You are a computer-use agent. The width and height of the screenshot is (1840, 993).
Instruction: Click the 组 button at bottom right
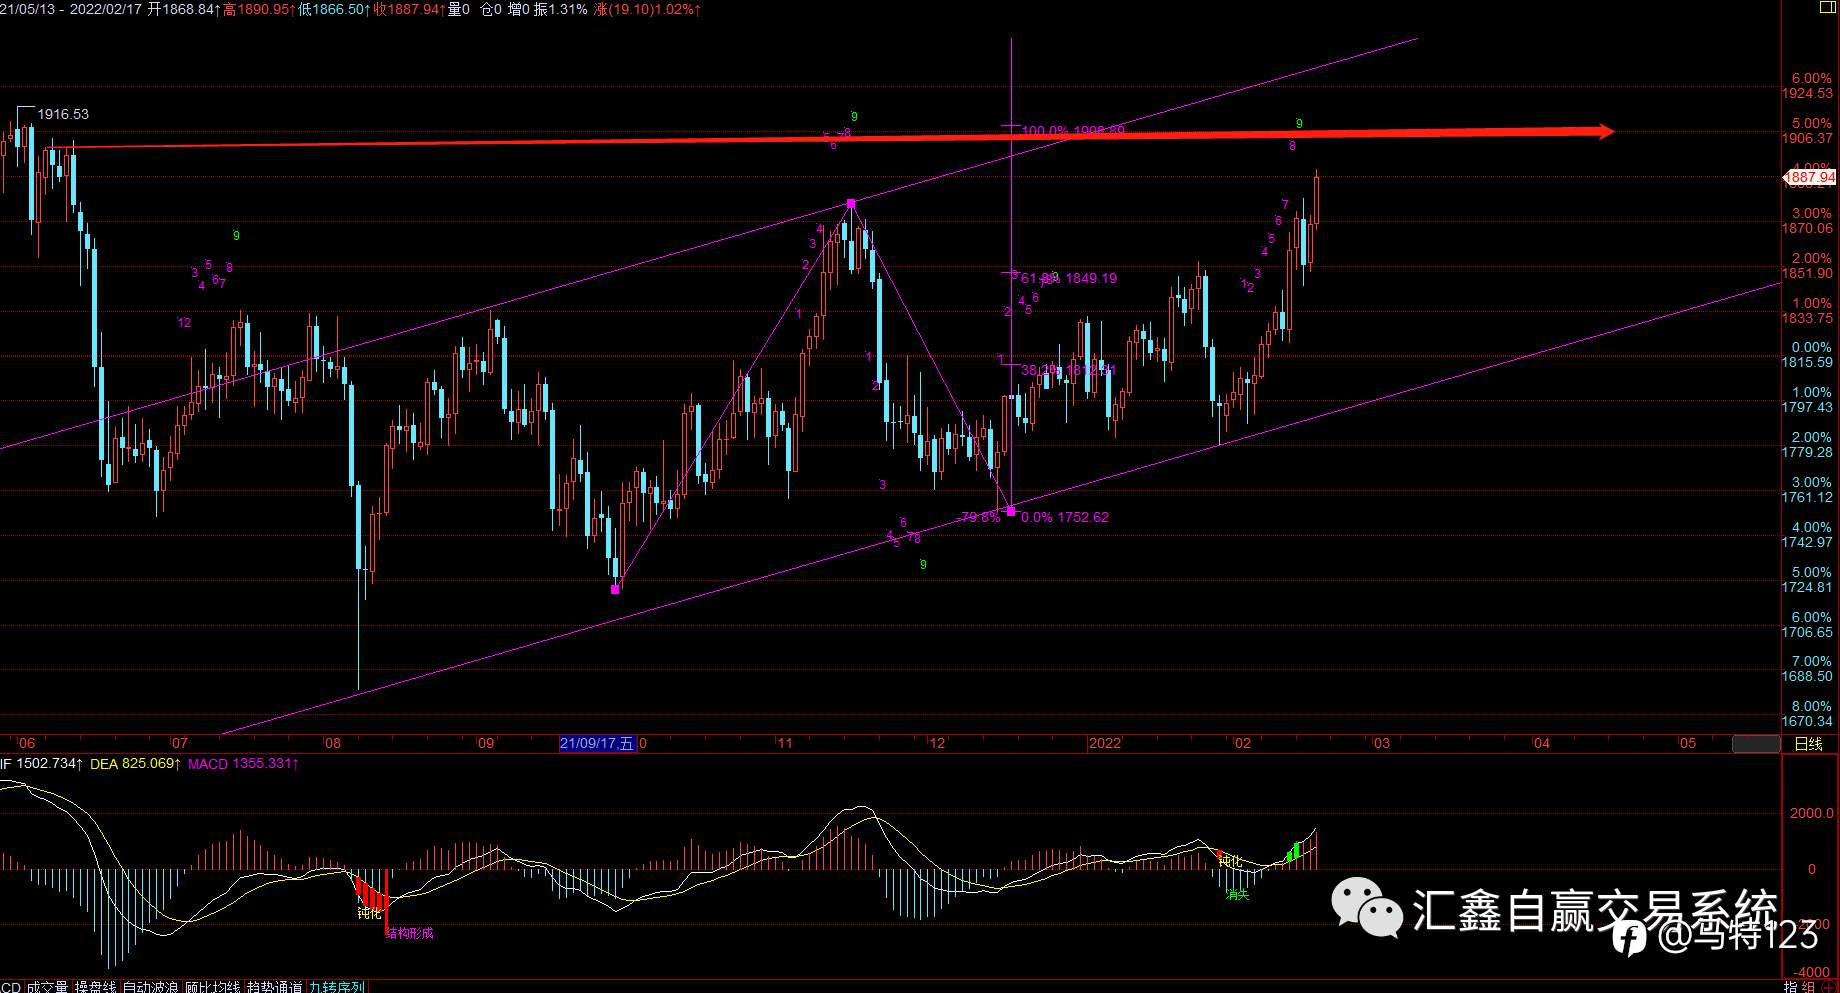pos(1809,987)
